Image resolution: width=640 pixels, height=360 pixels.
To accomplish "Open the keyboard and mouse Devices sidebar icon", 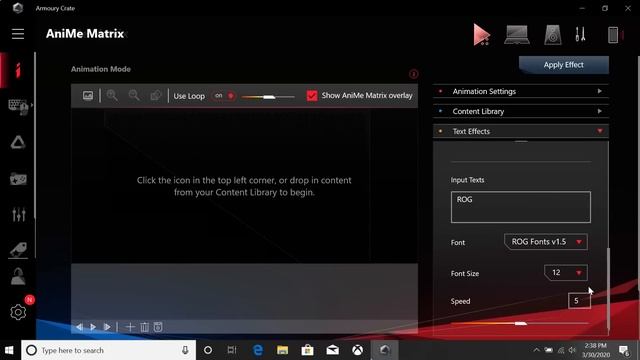I will coord(18,107).
